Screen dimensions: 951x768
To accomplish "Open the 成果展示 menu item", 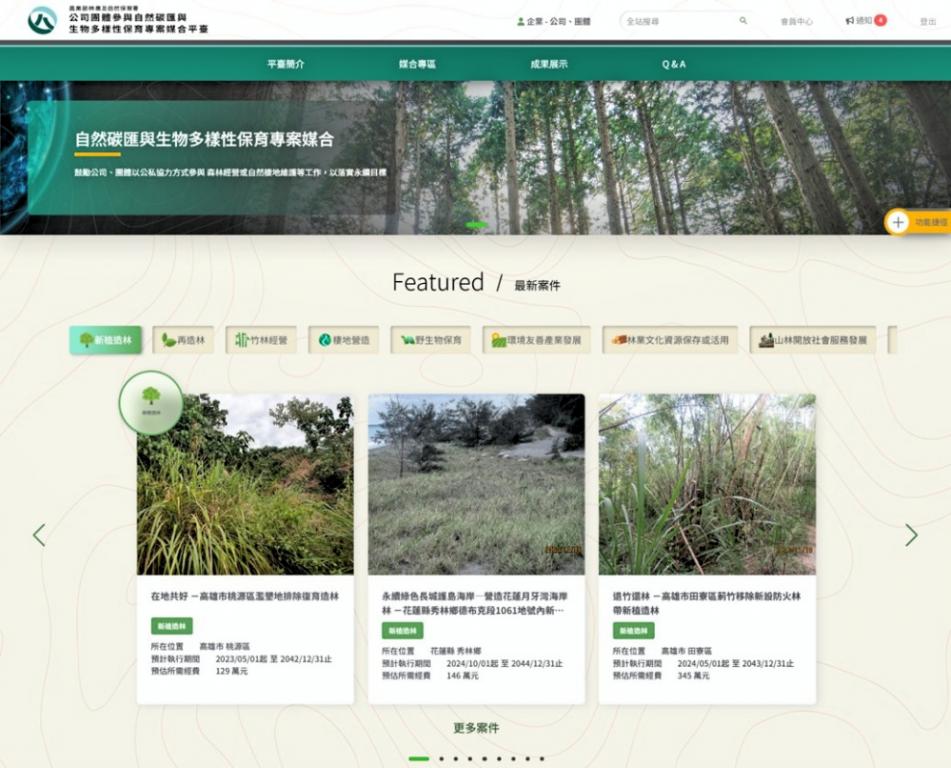I will tap(549, 64).
